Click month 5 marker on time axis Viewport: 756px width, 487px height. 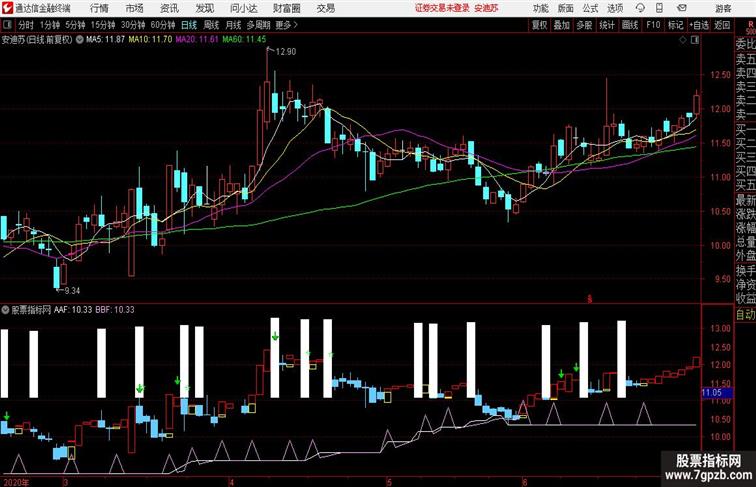point(389,482)
